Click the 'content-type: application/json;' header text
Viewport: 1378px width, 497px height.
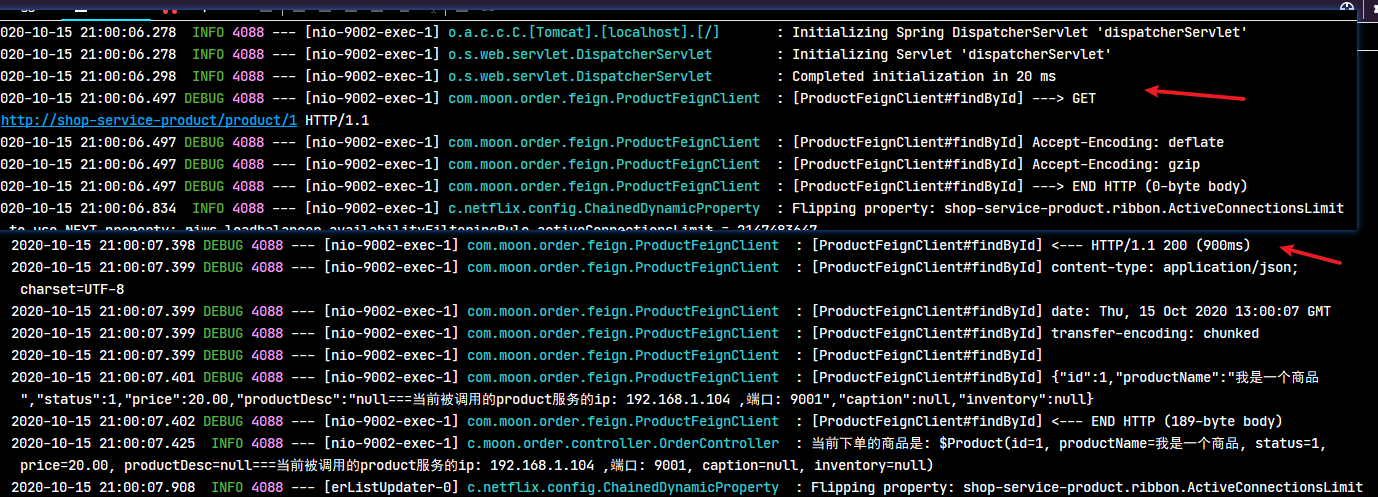pos(1175,267)
